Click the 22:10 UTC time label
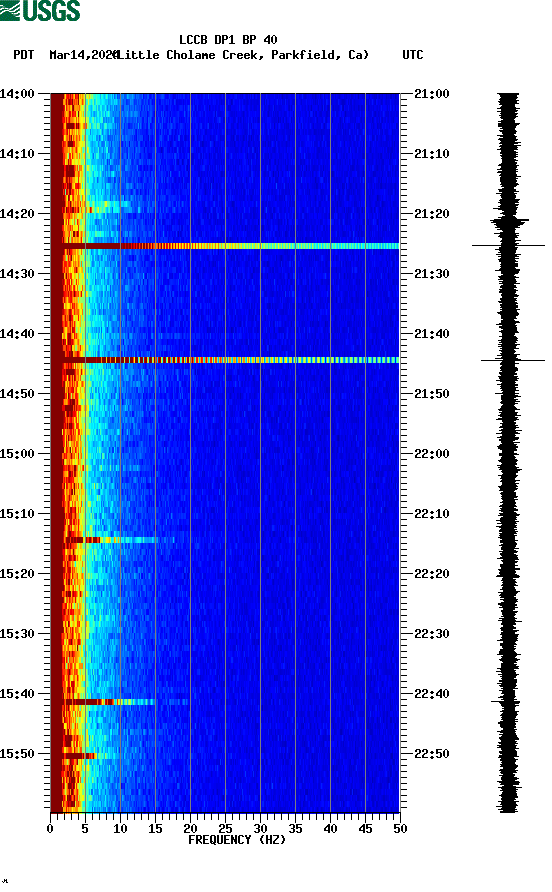Image resolution: width=552 pixels, height=892 pixels. tap(432, 514)
